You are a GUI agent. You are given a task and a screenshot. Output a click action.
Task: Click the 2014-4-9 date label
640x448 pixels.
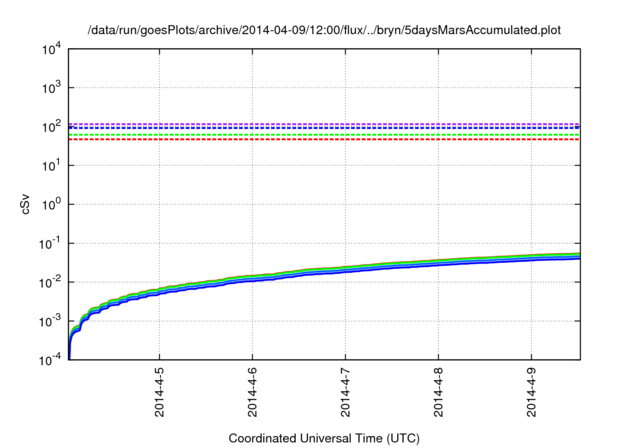531,392
